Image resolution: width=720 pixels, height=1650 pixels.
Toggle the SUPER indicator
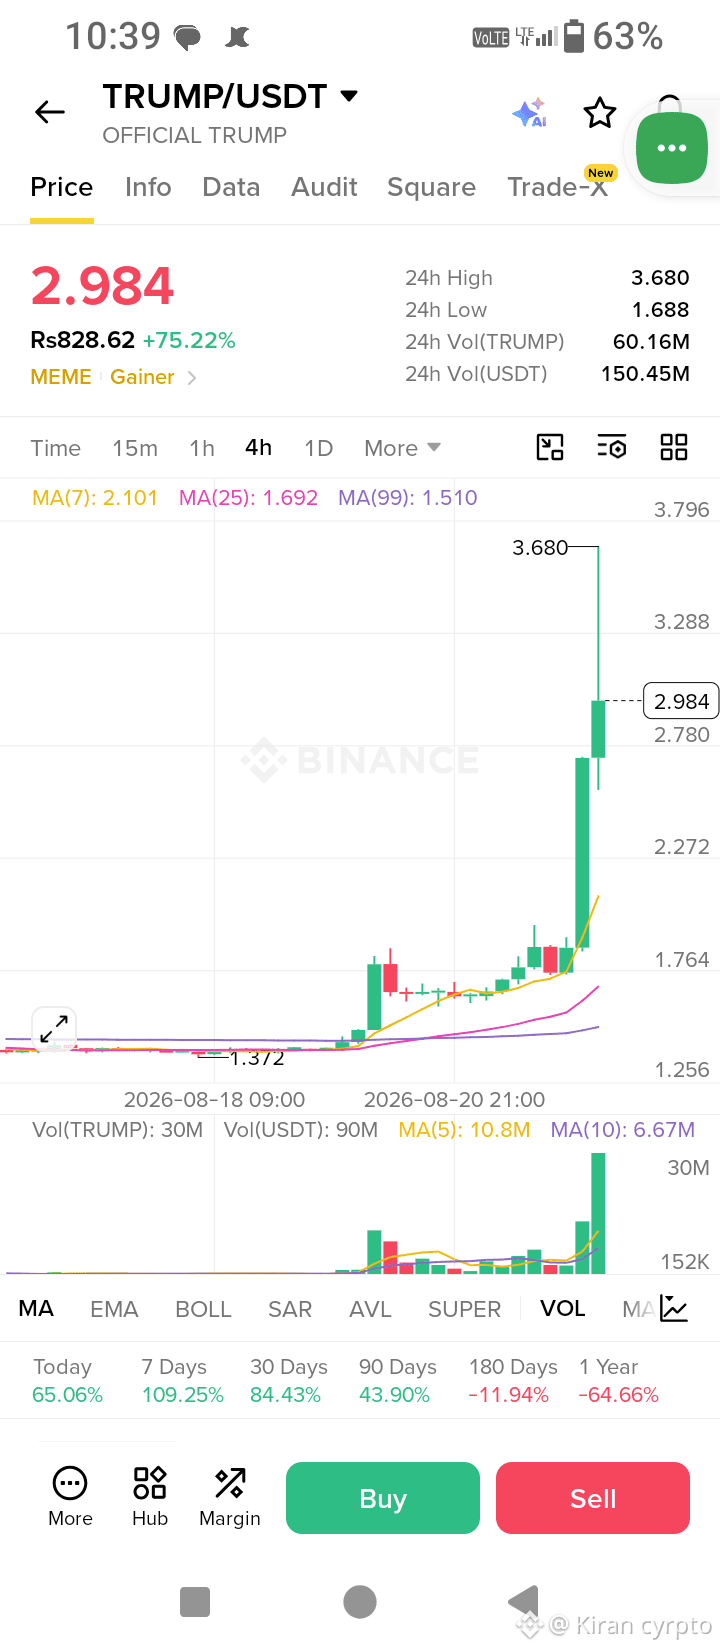pyautogui.click(x=464, y=1309)
